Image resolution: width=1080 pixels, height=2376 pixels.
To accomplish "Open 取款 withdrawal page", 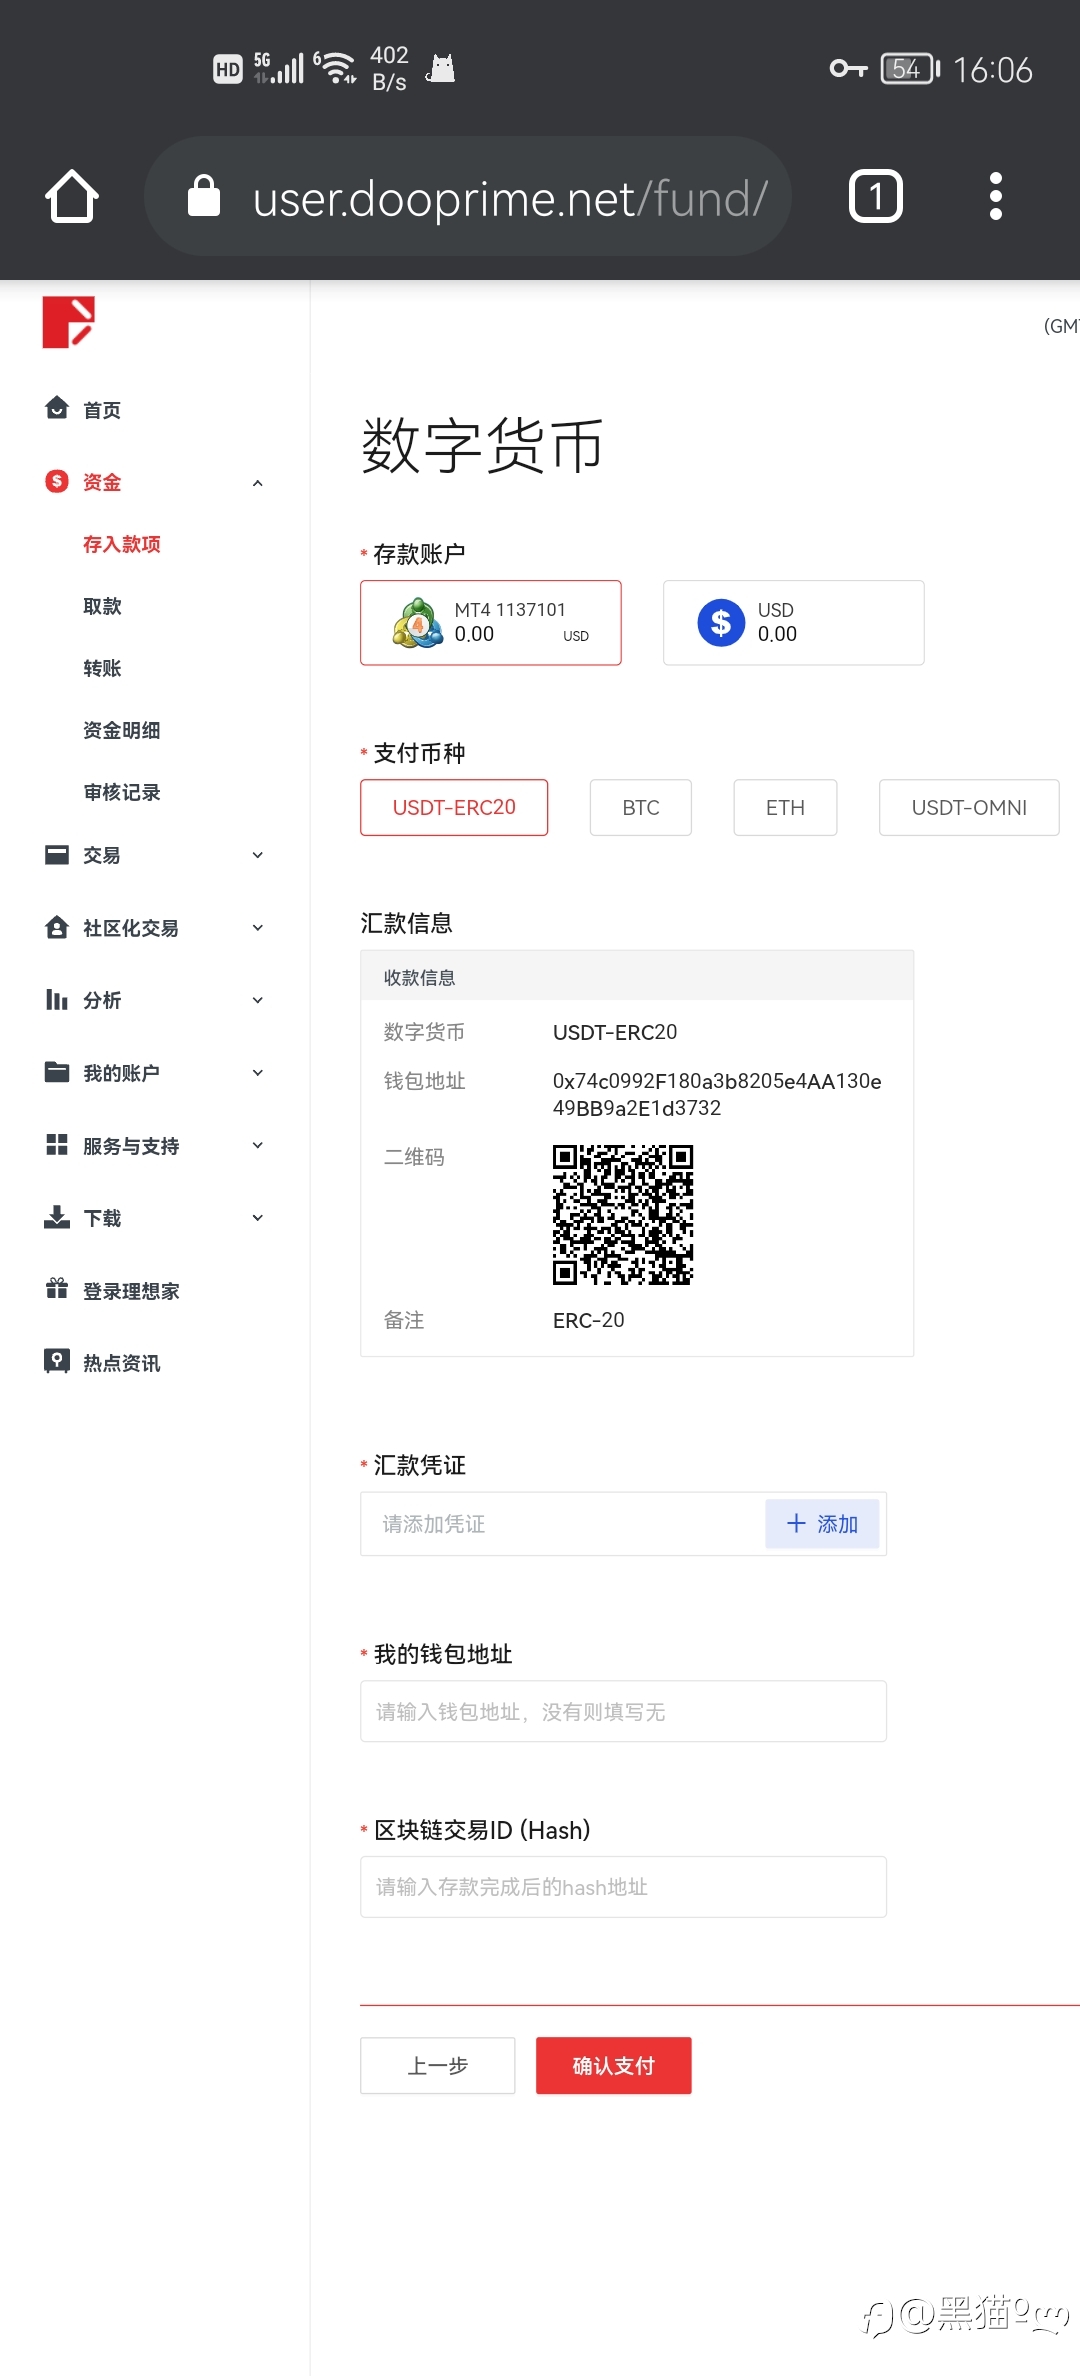I will tap(102, 606).
